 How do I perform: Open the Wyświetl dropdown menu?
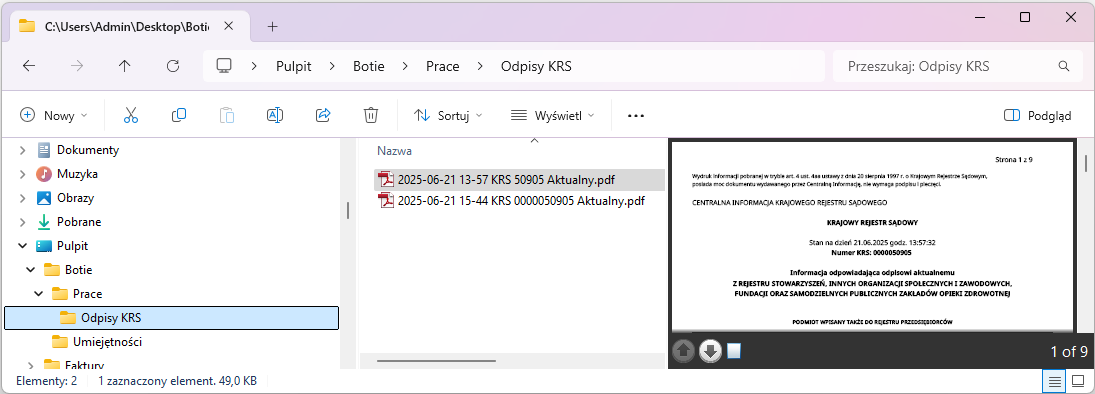coord(552,116)
